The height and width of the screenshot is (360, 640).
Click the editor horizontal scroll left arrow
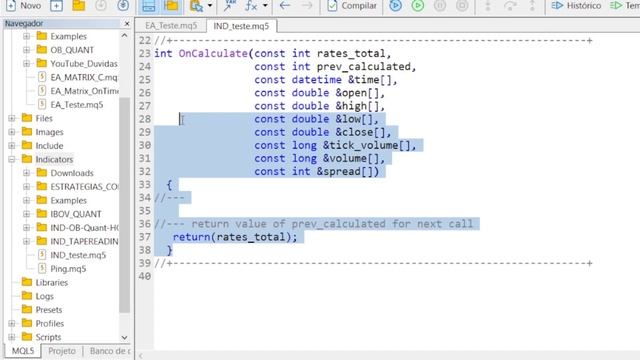point(141,356)
